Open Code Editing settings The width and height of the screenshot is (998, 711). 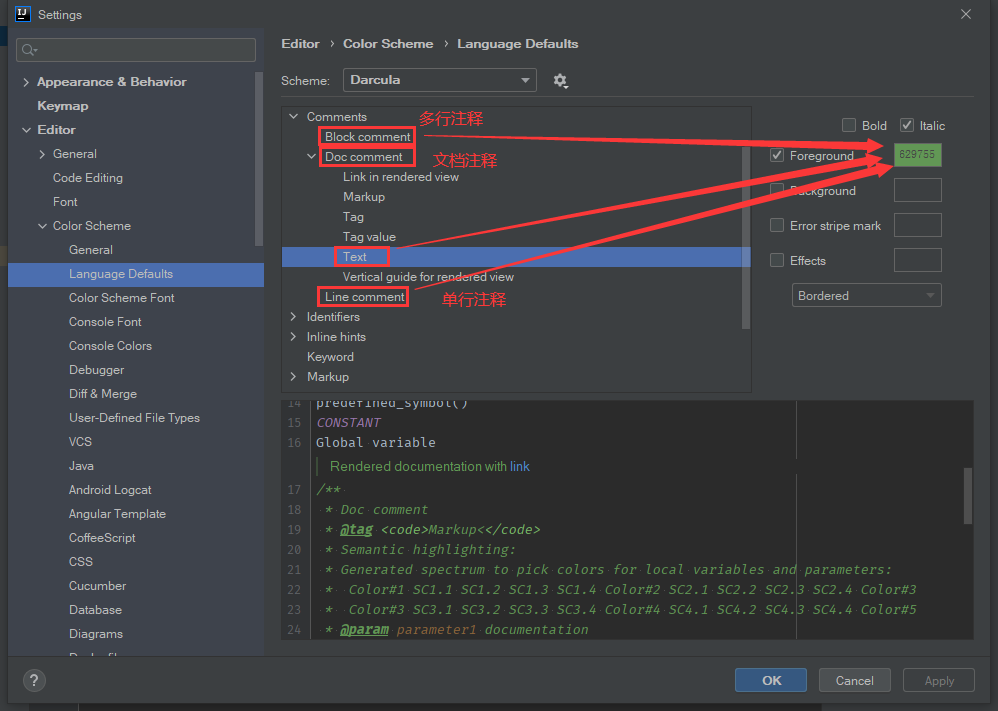(88, 178)
